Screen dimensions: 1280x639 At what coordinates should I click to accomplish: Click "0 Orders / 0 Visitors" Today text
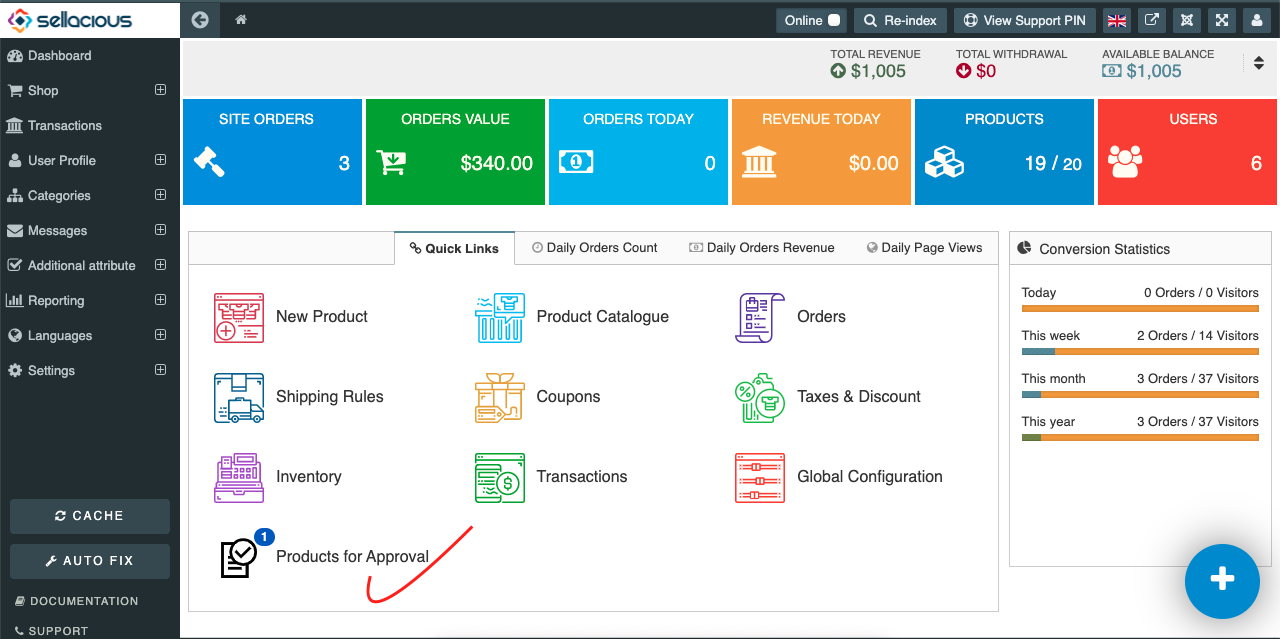point(1201,293)
